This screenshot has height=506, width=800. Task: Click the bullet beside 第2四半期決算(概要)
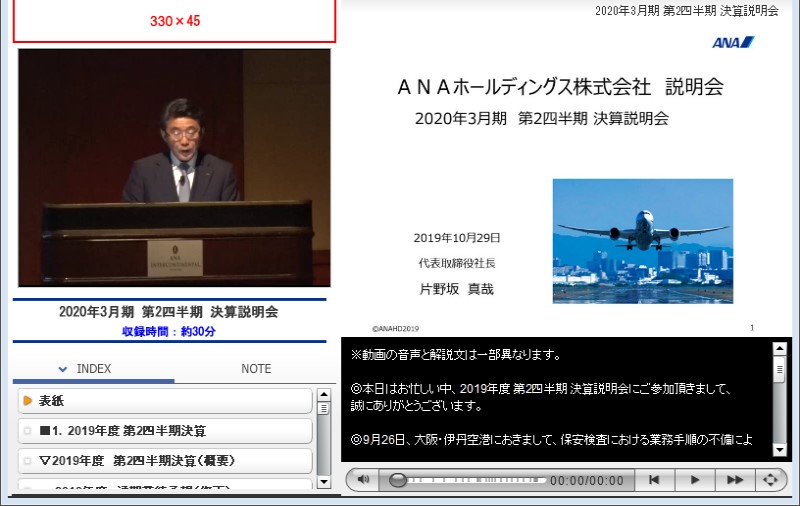[x=28, y=461]
